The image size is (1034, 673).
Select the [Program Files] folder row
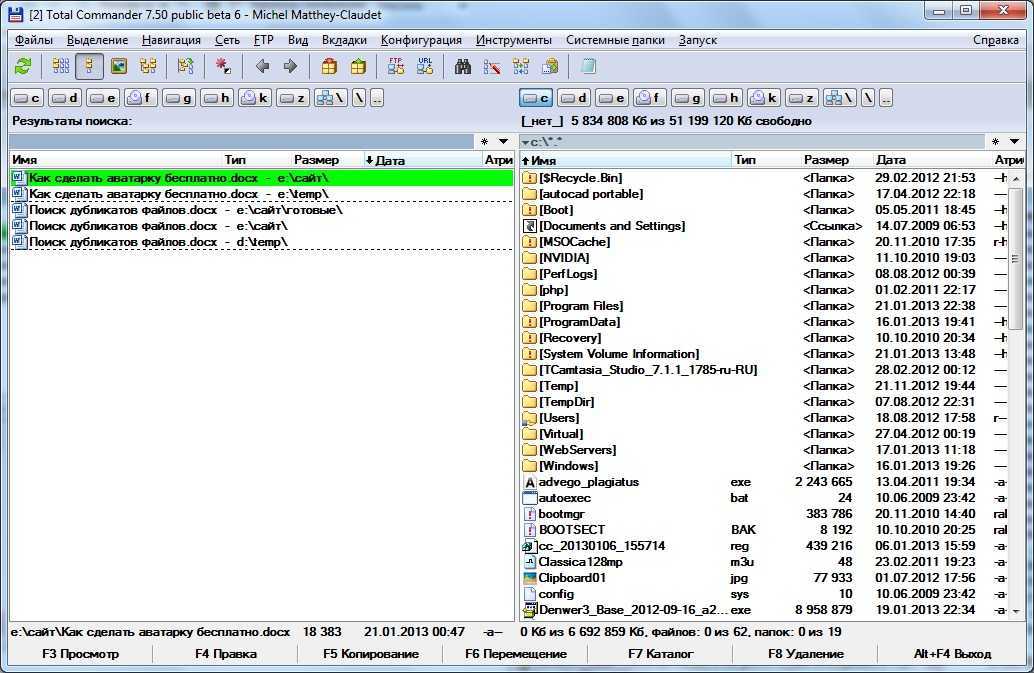point(764,306)
